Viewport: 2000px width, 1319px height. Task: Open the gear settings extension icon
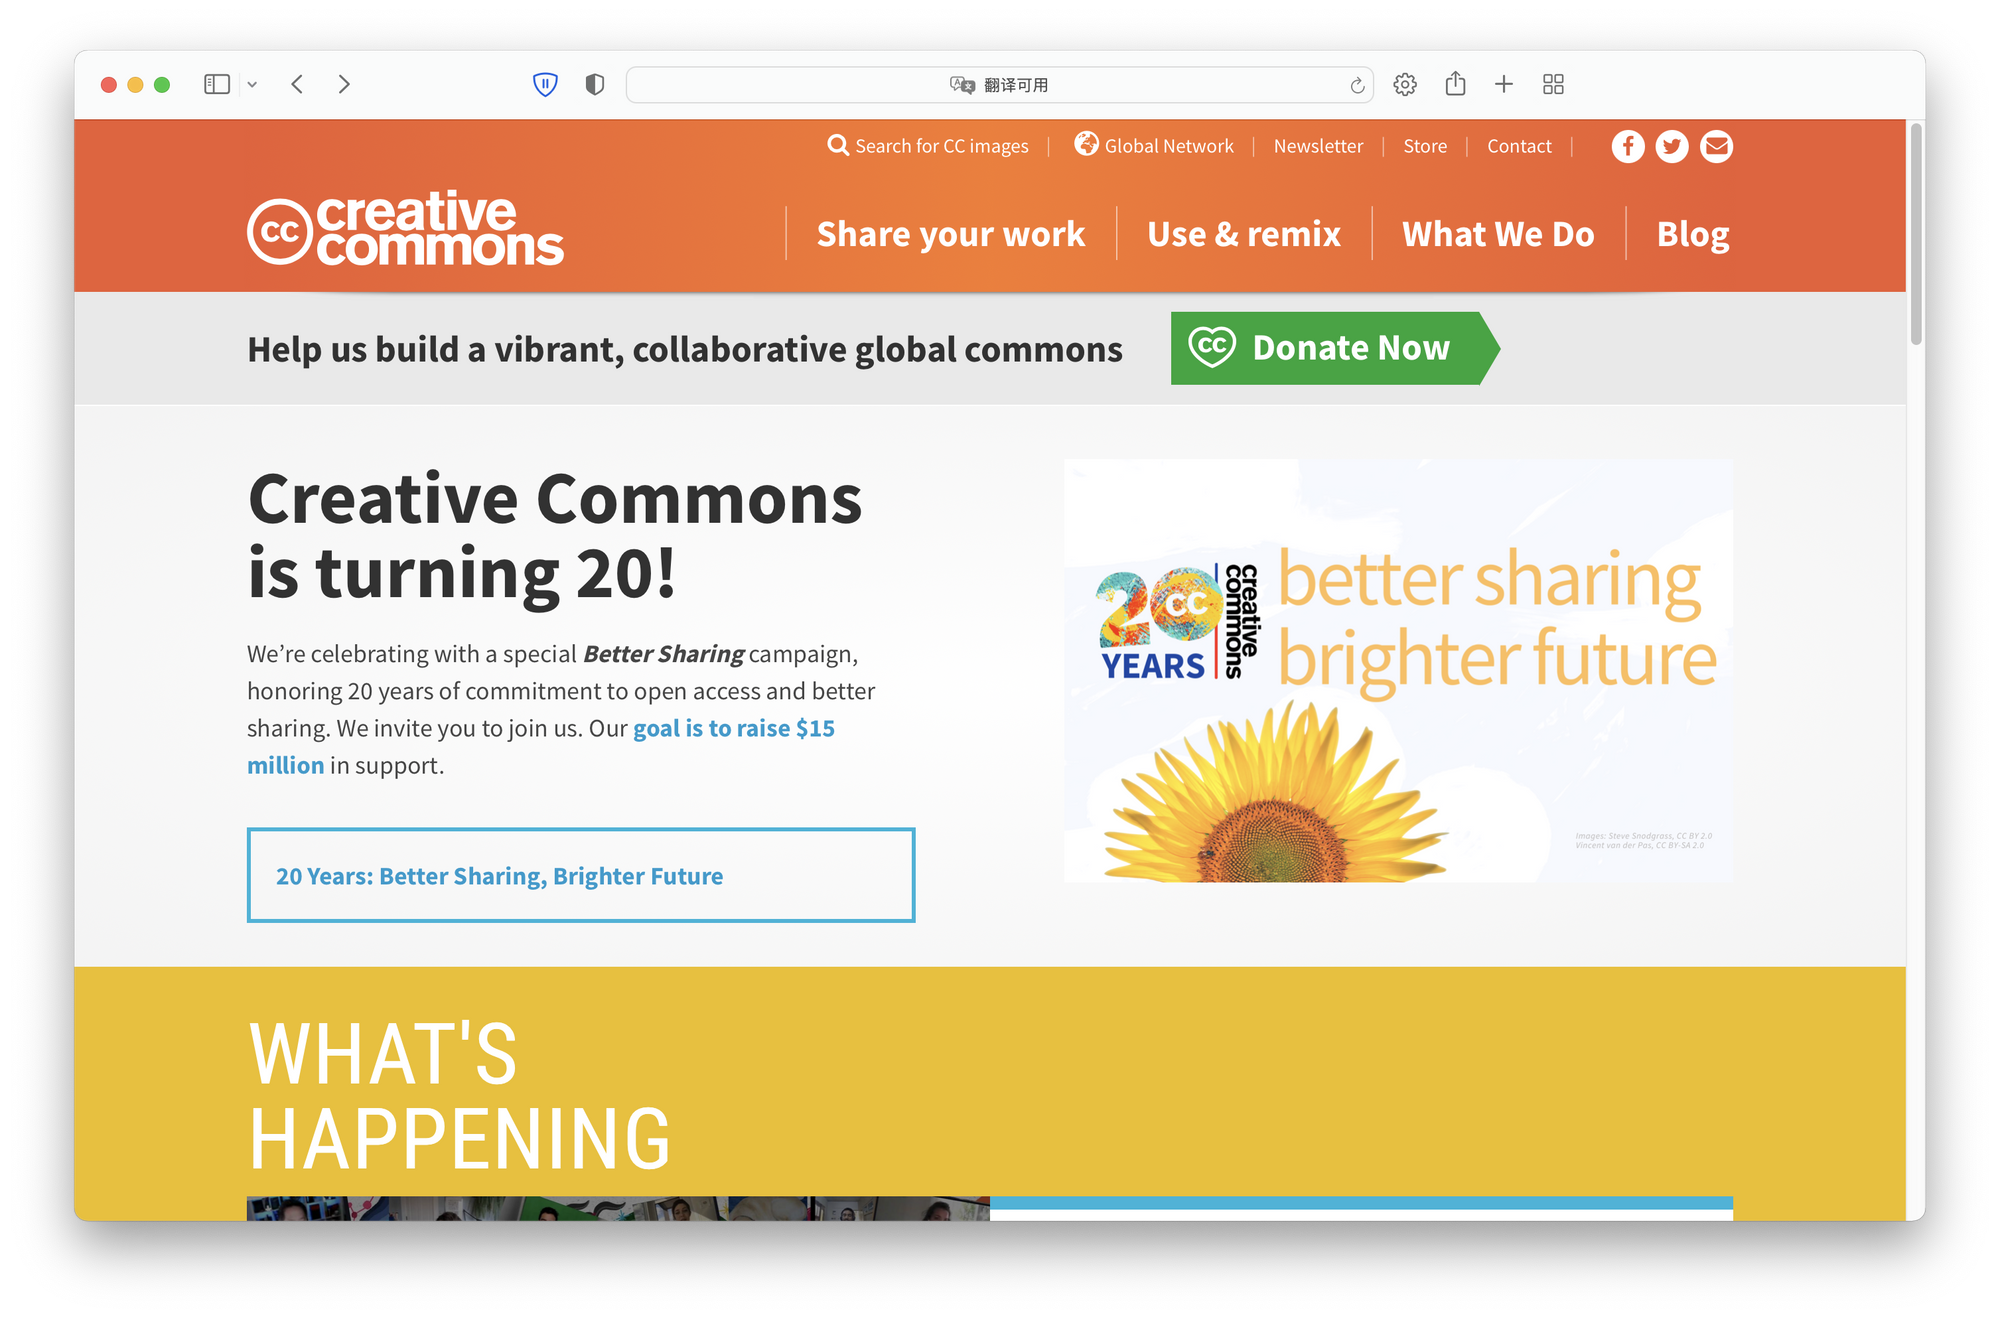coord(1405,84)
